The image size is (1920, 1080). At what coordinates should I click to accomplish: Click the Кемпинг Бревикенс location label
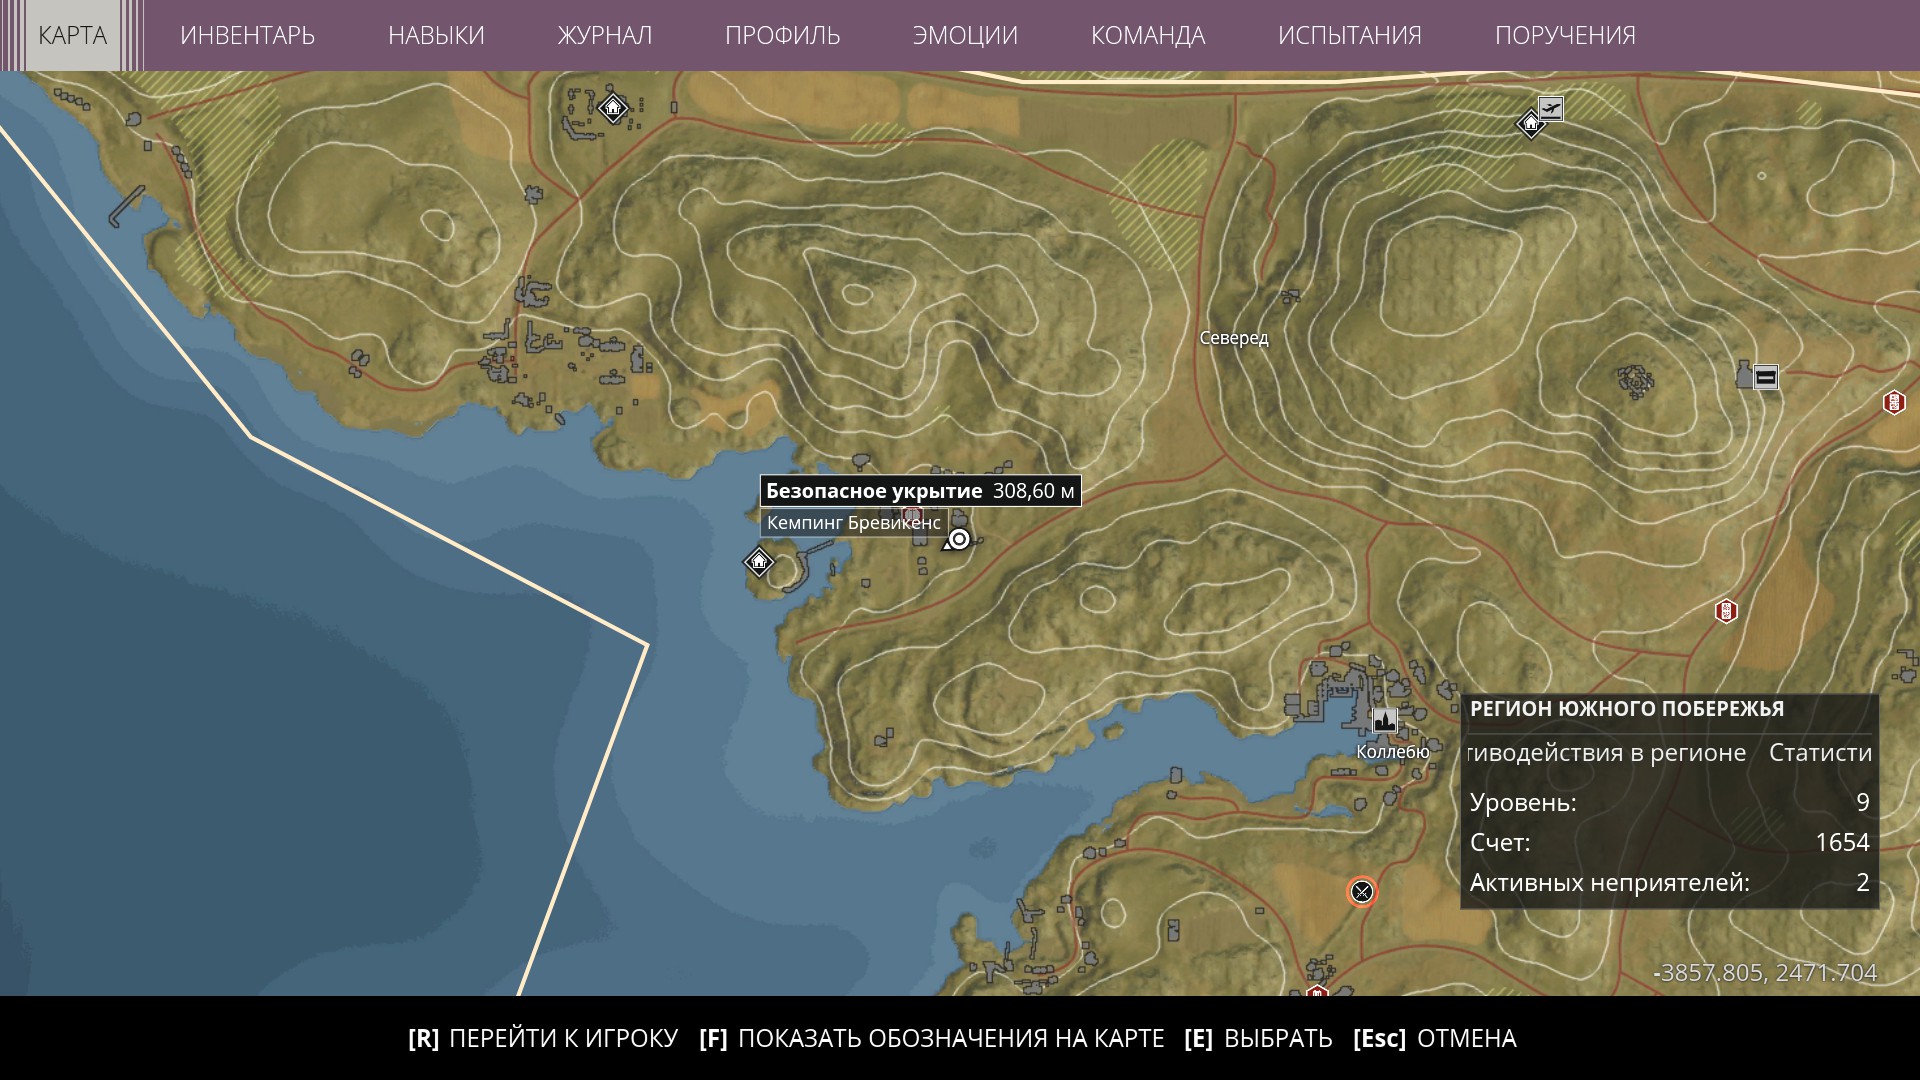(854, 523)
